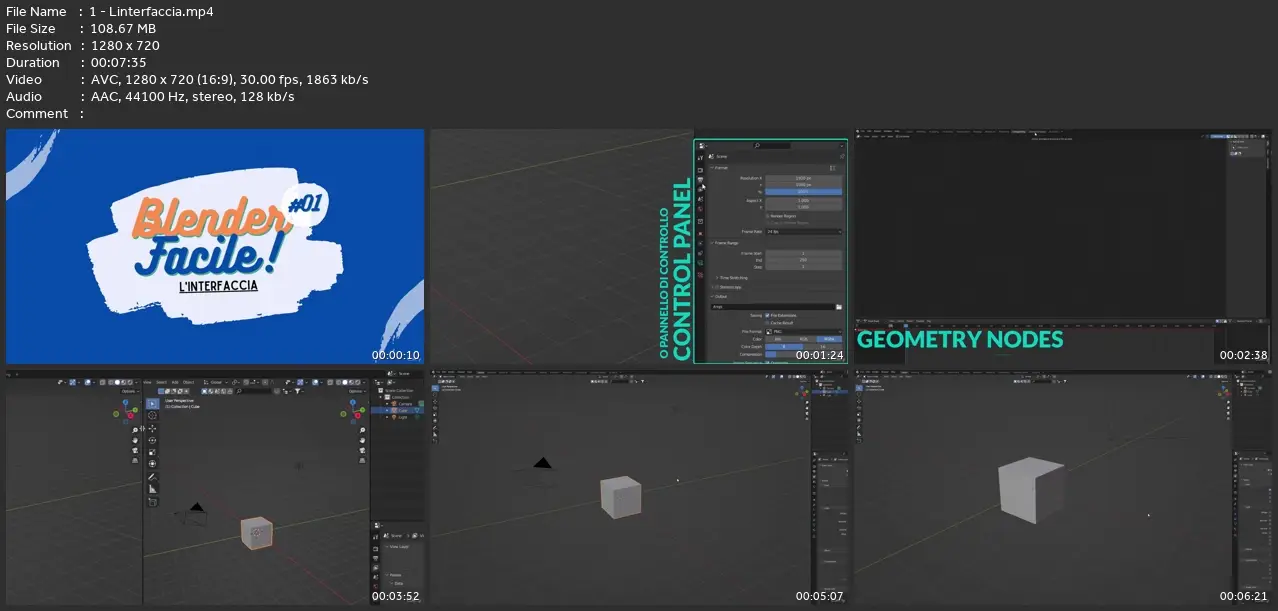This screenshot has height=611, width=1278.
Task: Select the Cube row in 00:03:52 outliner
Action: click(399, 410)
